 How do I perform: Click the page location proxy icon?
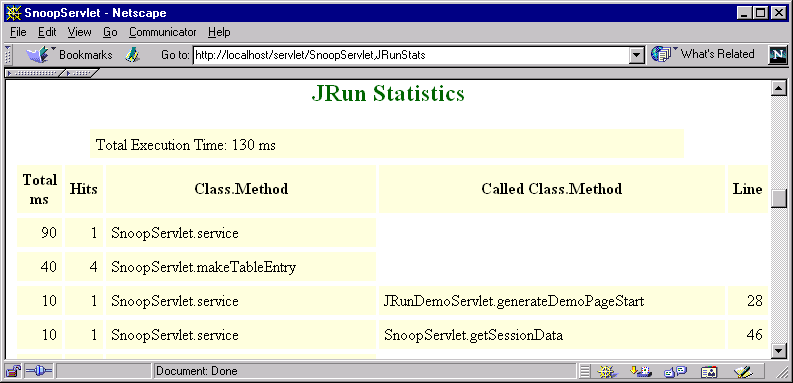coord(132,55)
